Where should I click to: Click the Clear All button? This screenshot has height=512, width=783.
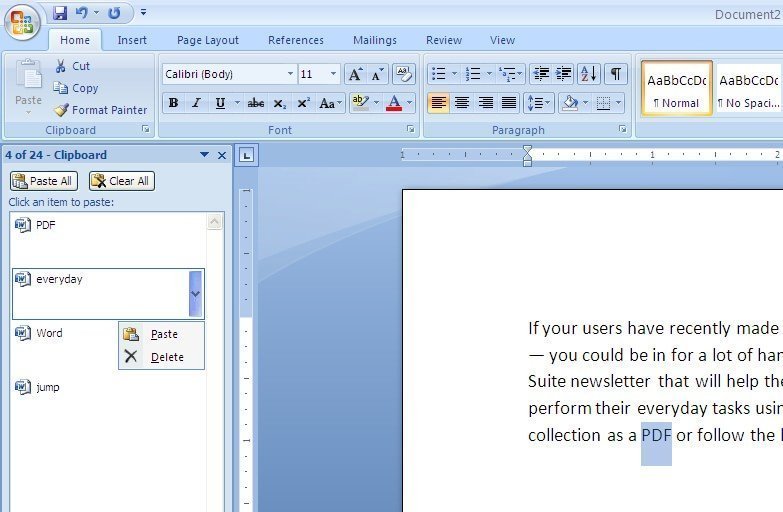[121, 181]
